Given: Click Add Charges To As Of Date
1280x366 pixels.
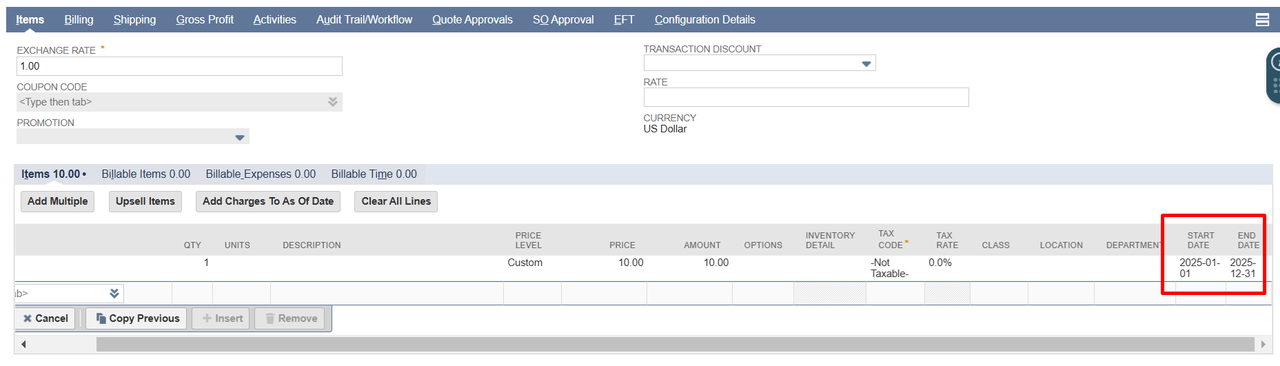Looking at the screenshot, I should click(268, 201).
